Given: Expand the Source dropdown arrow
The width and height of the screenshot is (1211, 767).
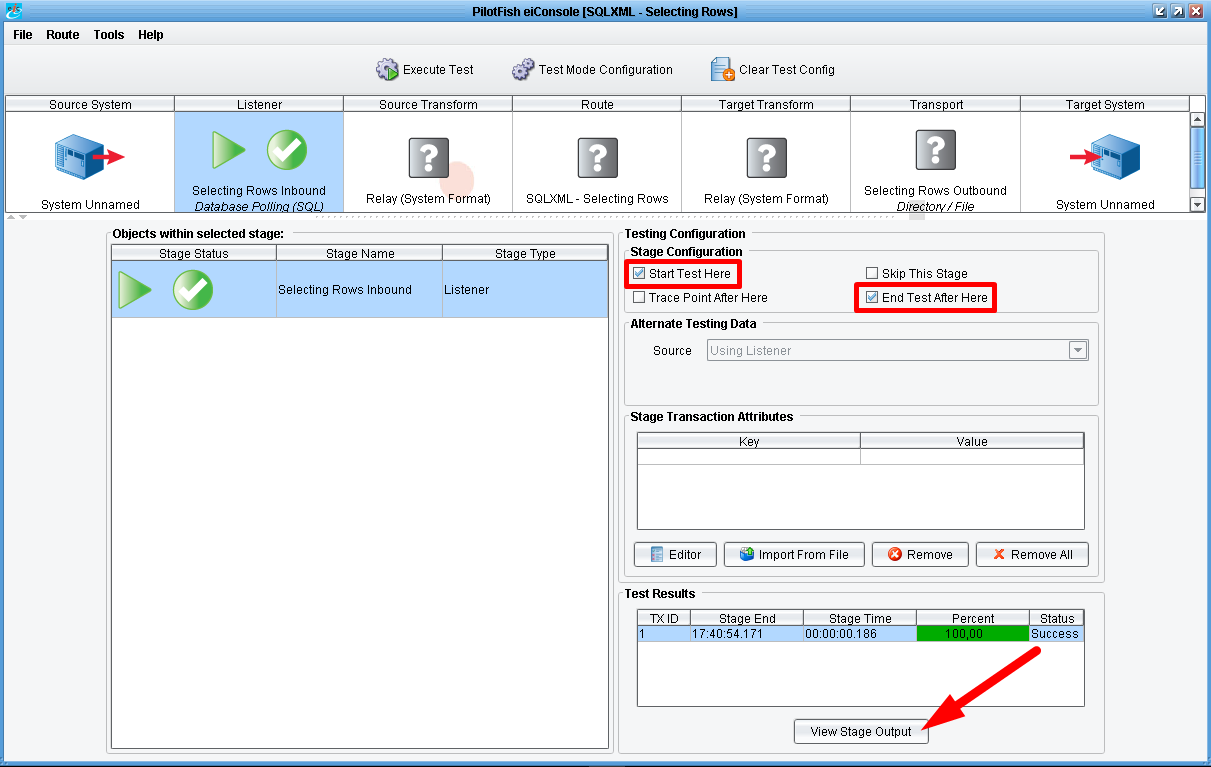Looking at the screenshot, I should tap(1077, 350).
